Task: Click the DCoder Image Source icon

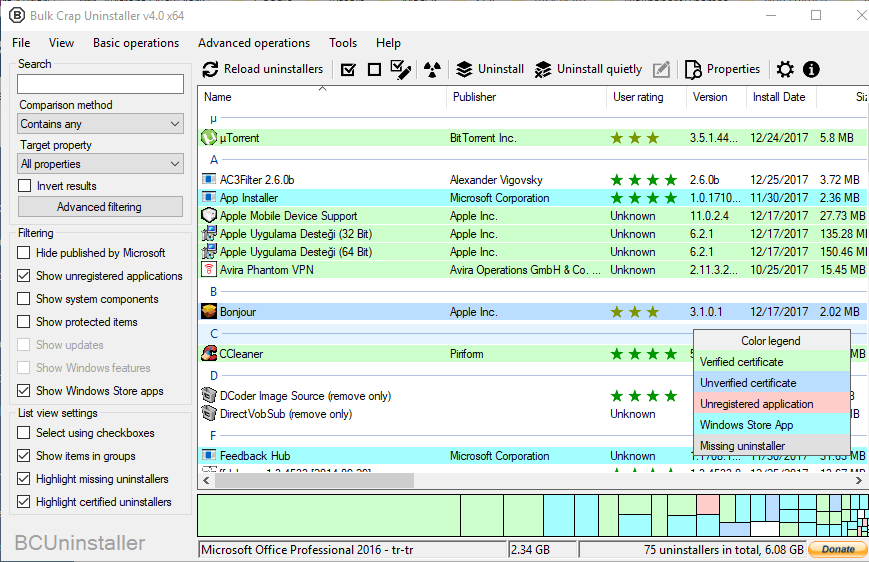Action: point(209,395)
